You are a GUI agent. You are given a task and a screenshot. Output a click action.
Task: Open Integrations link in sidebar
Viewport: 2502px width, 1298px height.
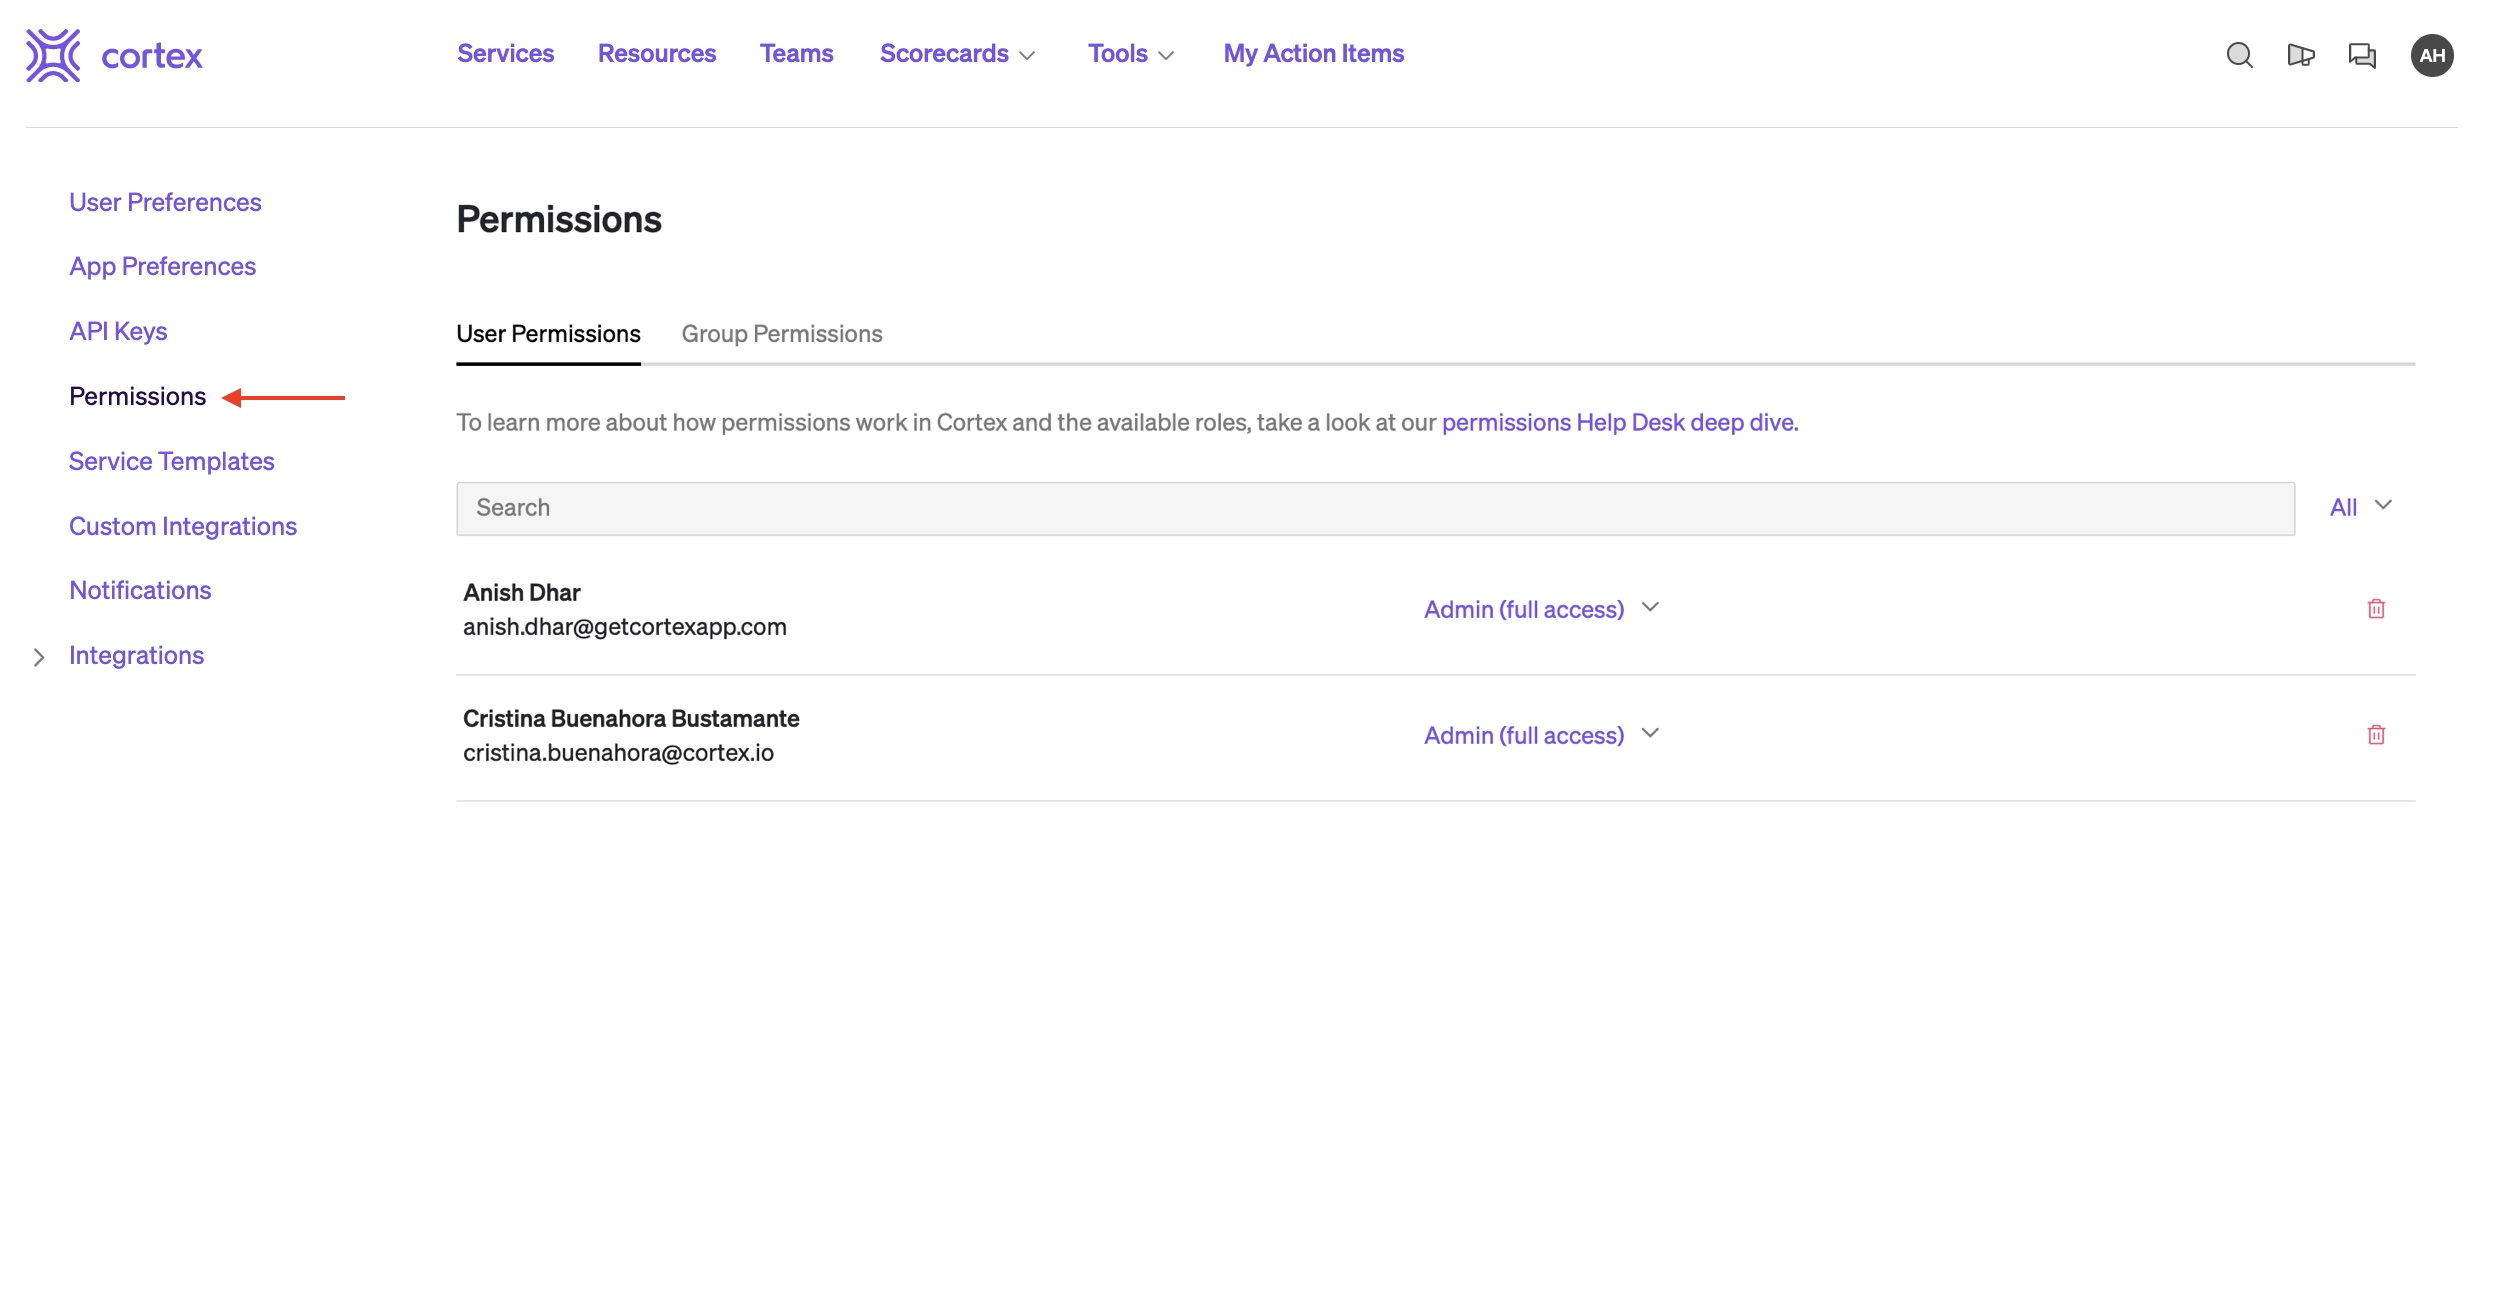click(136, 656)
